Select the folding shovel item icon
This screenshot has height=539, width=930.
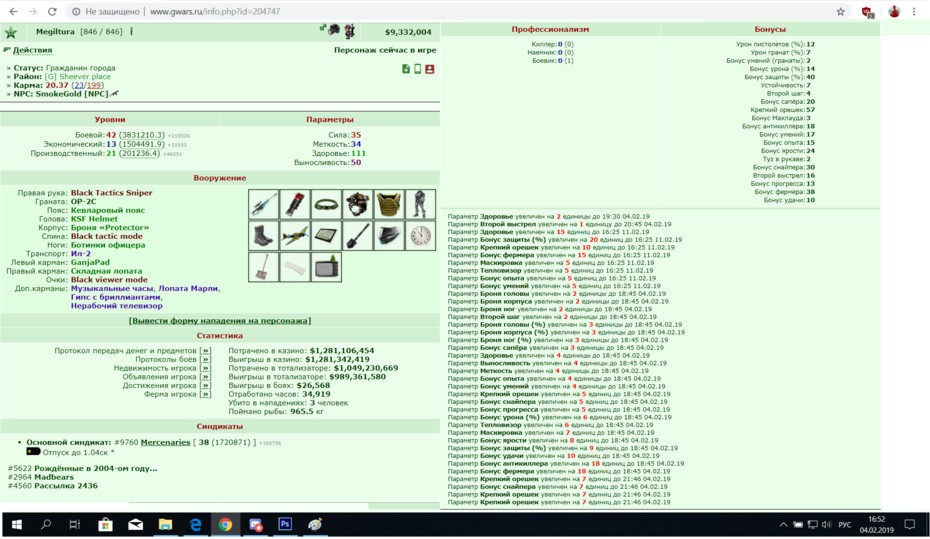358,236
